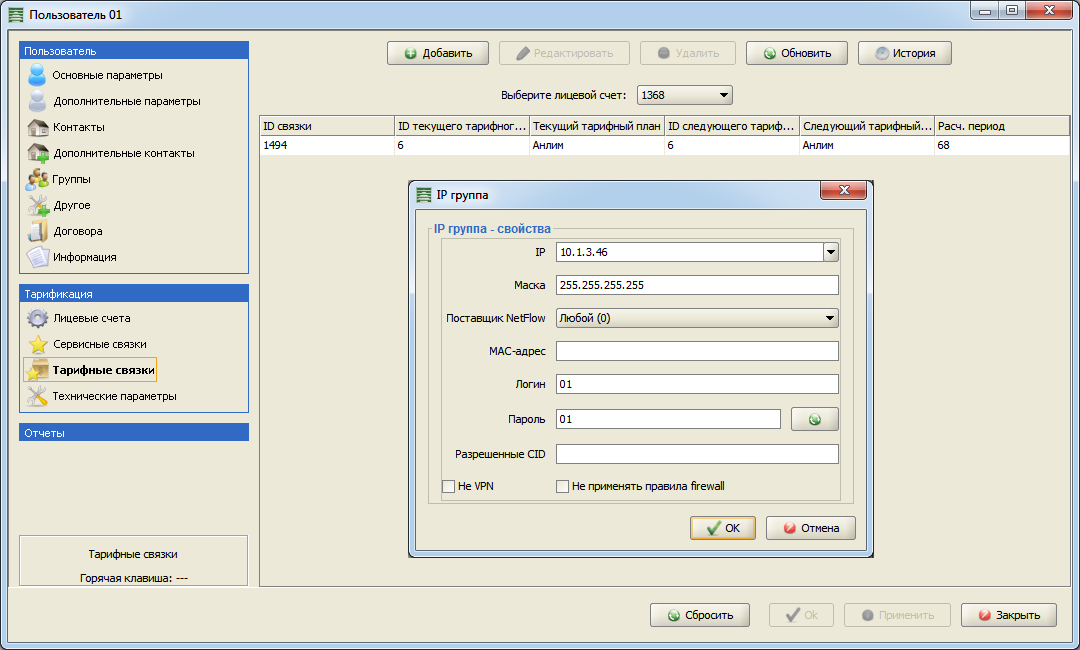
Task: Expand the Отчеты section header
Action: (134, 433)
